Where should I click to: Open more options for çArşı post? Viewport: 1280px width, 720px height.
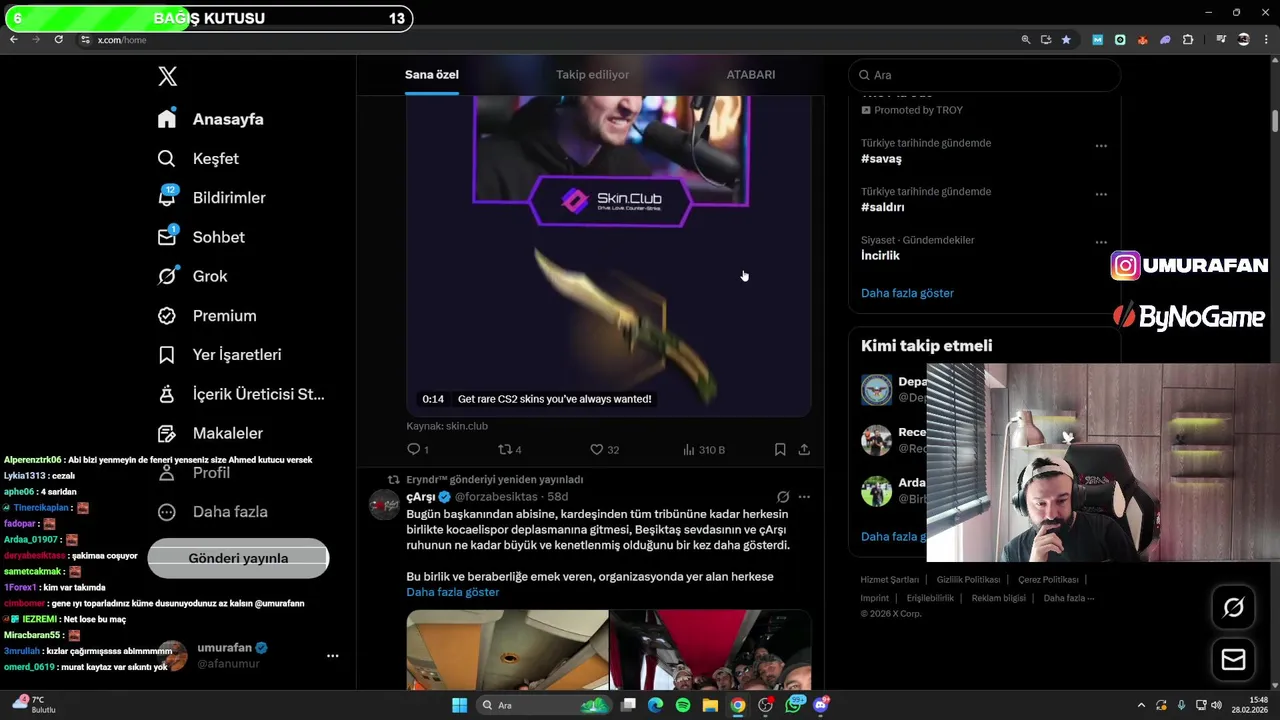pos(804,497)
